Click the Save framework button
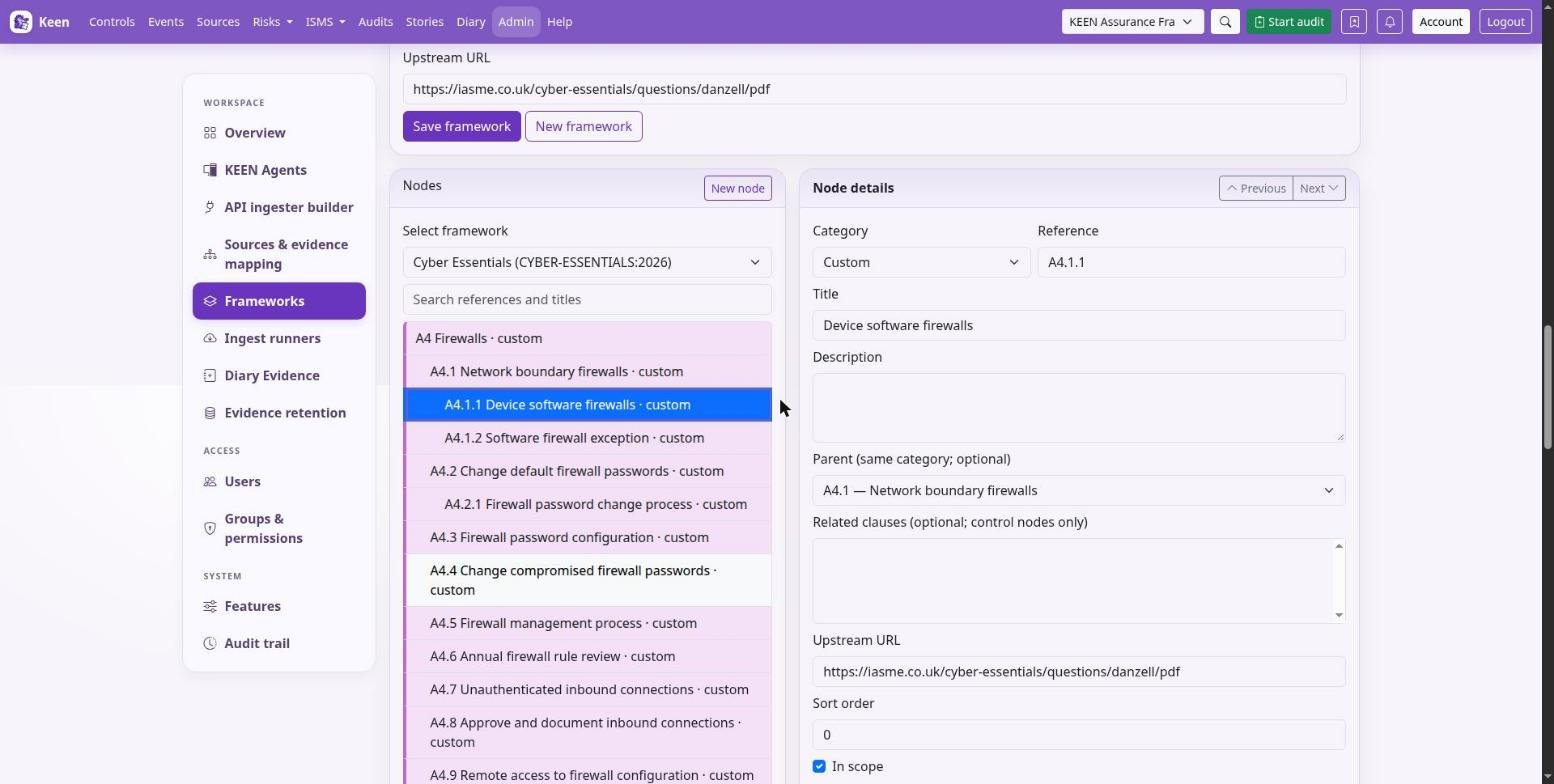1554x784 pixels. (462, 126)
